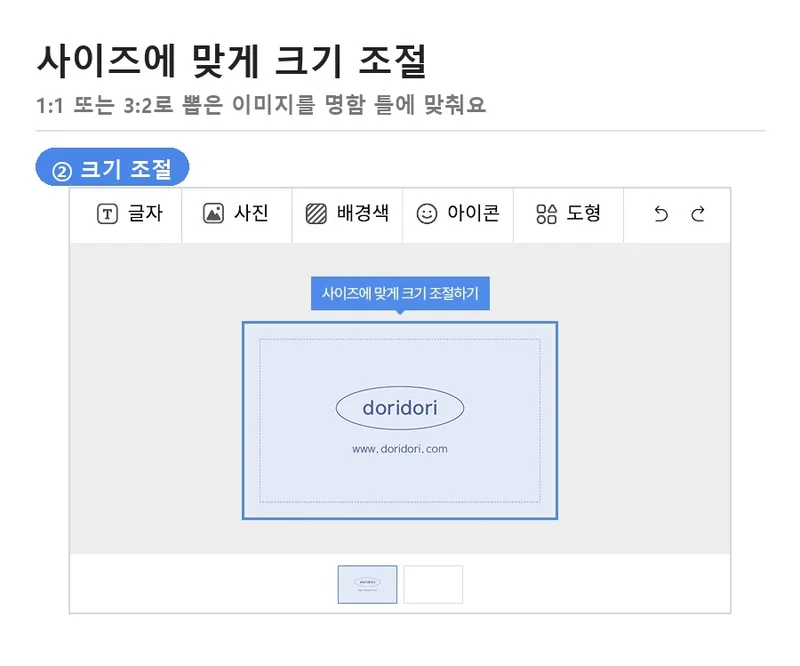Open the 배경색 background color tool
The image size is (800, 666).
(347, 214)
